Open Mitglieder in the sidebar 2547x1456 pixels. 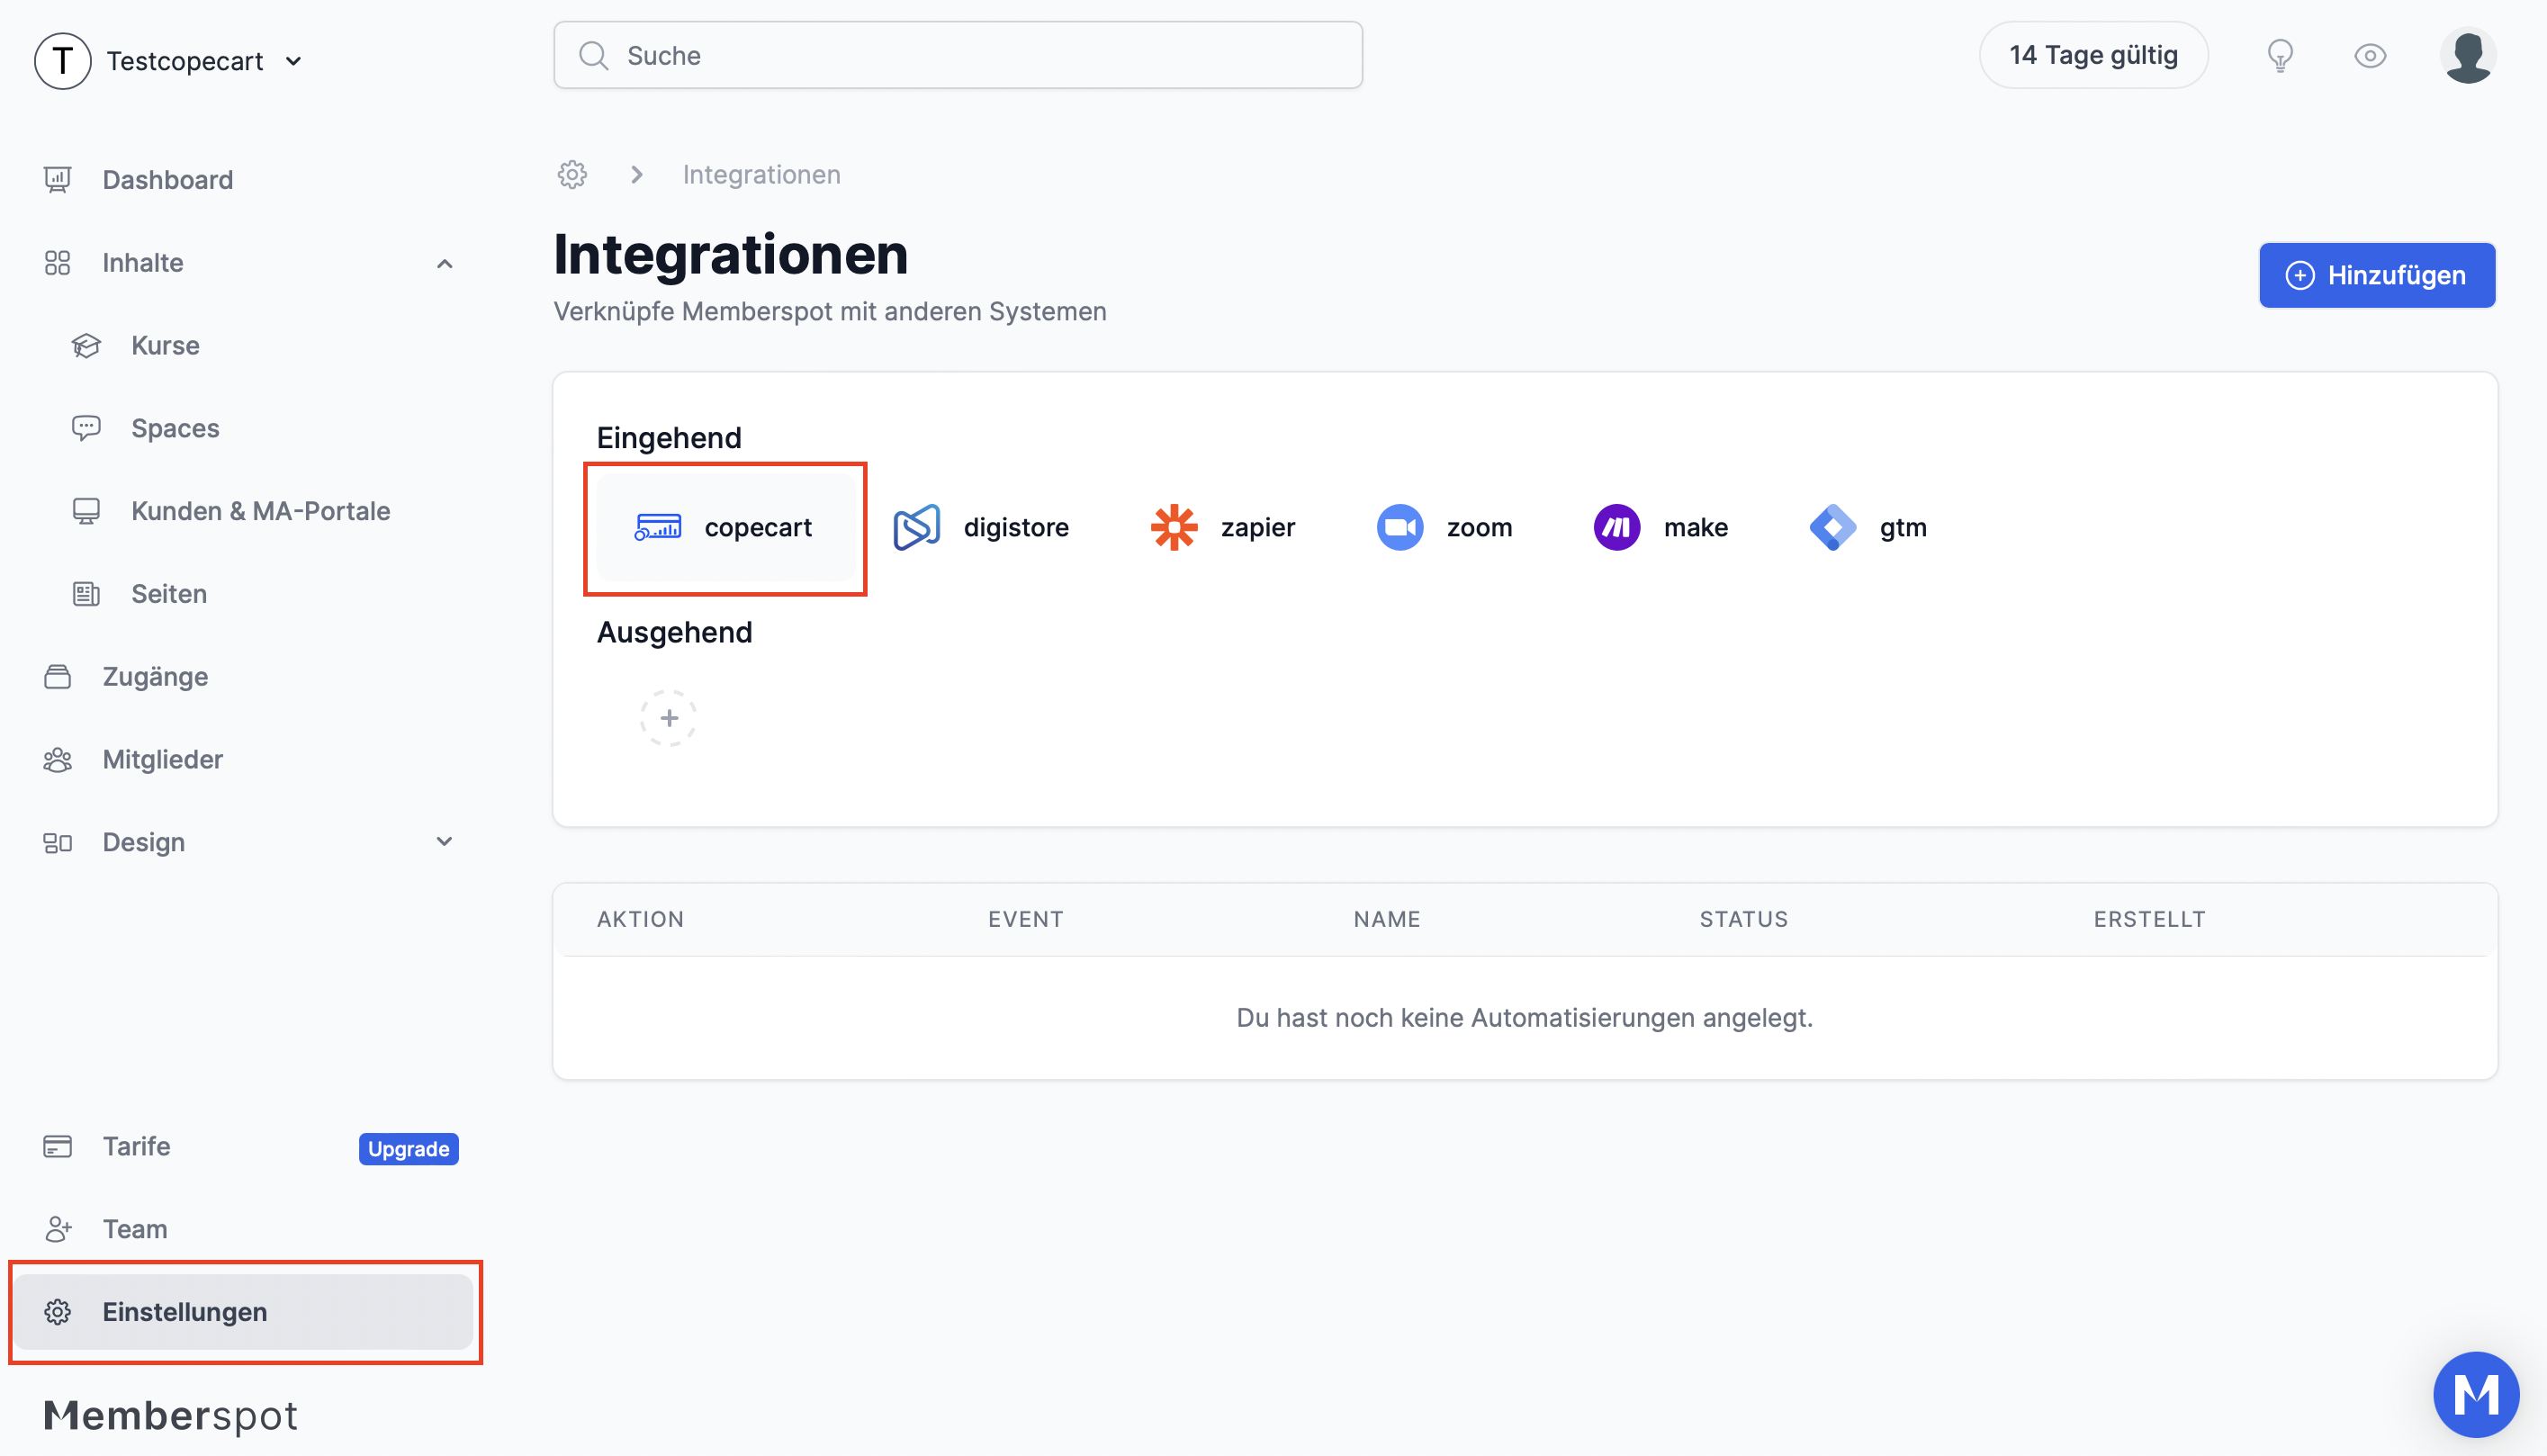point(162,759)
